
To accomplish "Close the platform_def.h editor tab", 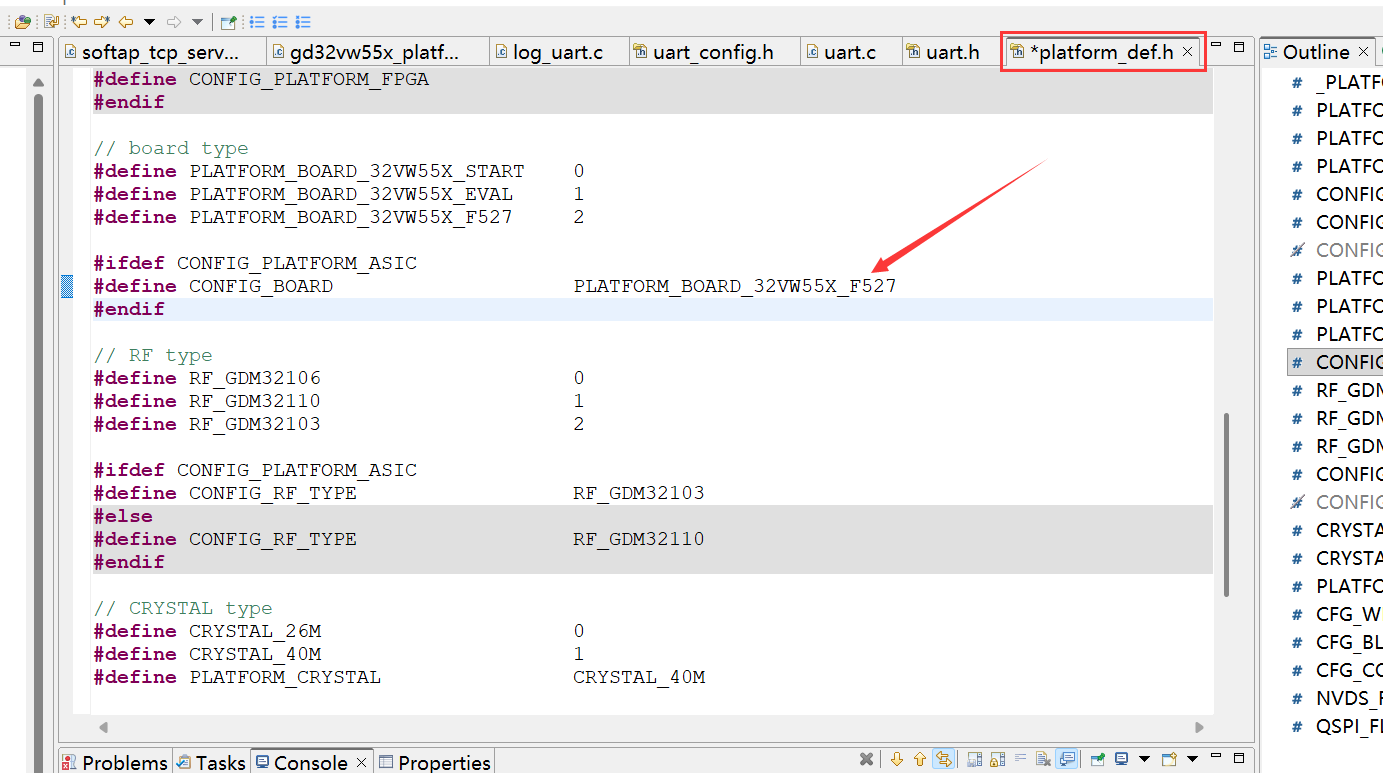I will click(x=1188, y=52).
